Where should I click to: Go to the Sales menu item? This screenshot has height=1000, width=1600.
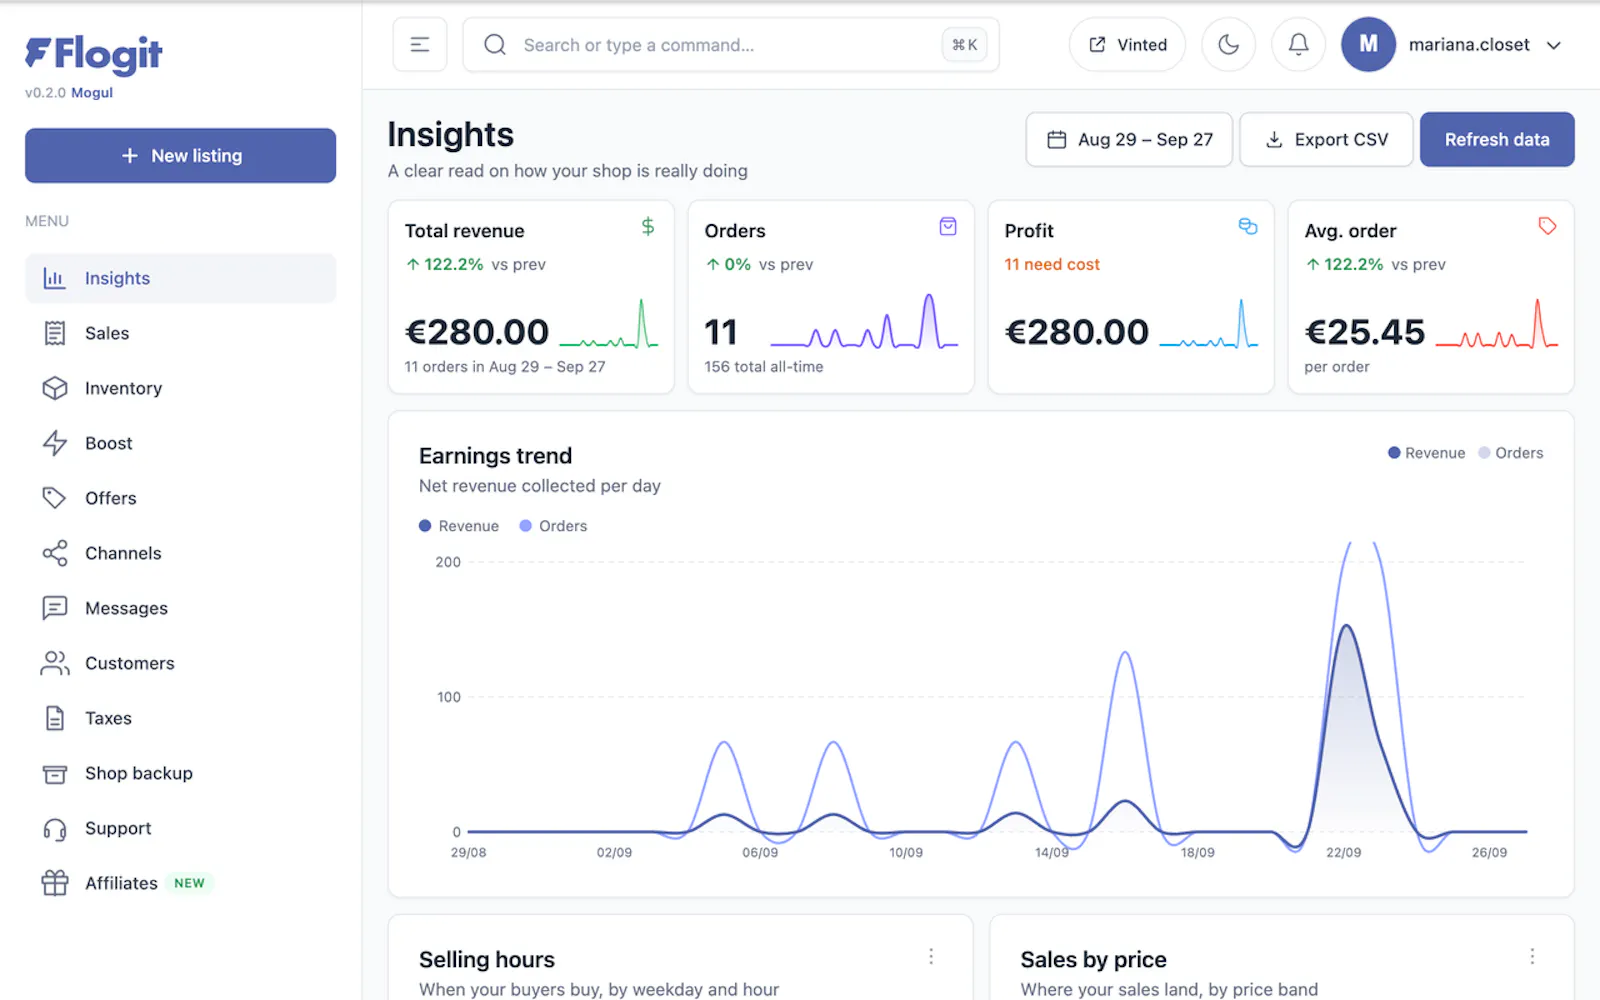pyautogui.click(x=180, y=333)
